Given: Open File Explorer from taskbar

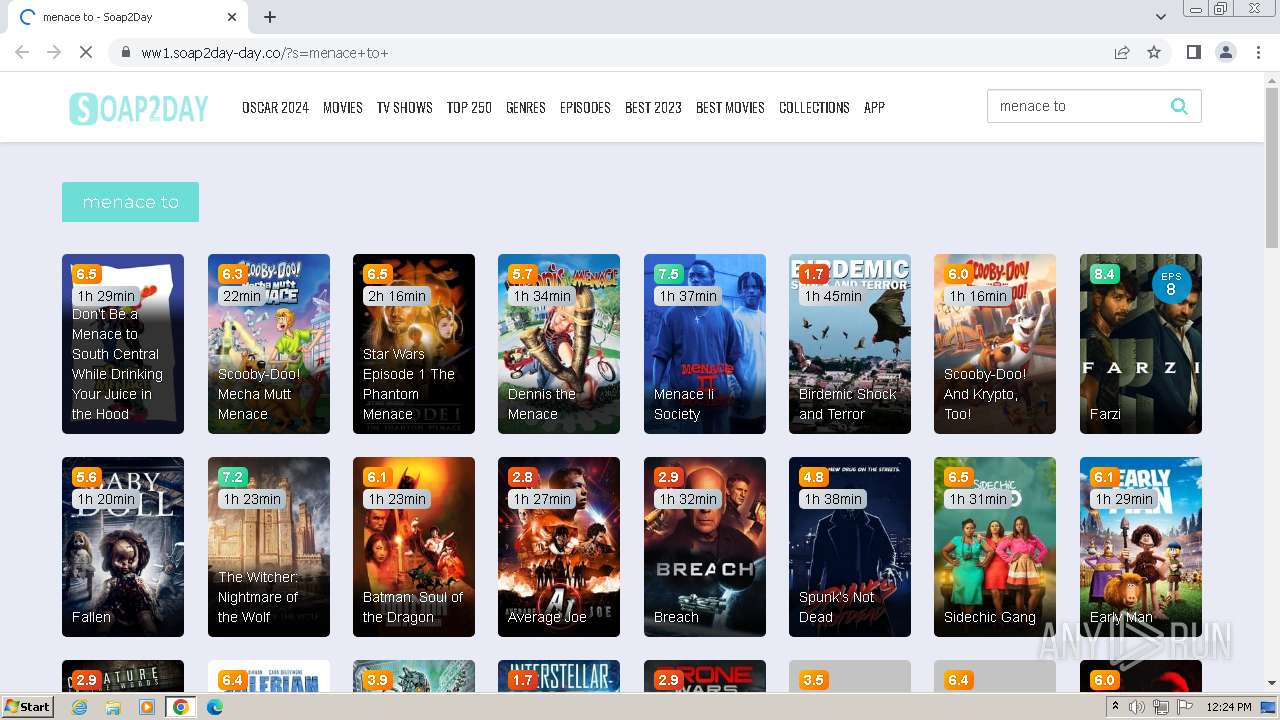Looking at the screenshot, I should coord(113,707).
